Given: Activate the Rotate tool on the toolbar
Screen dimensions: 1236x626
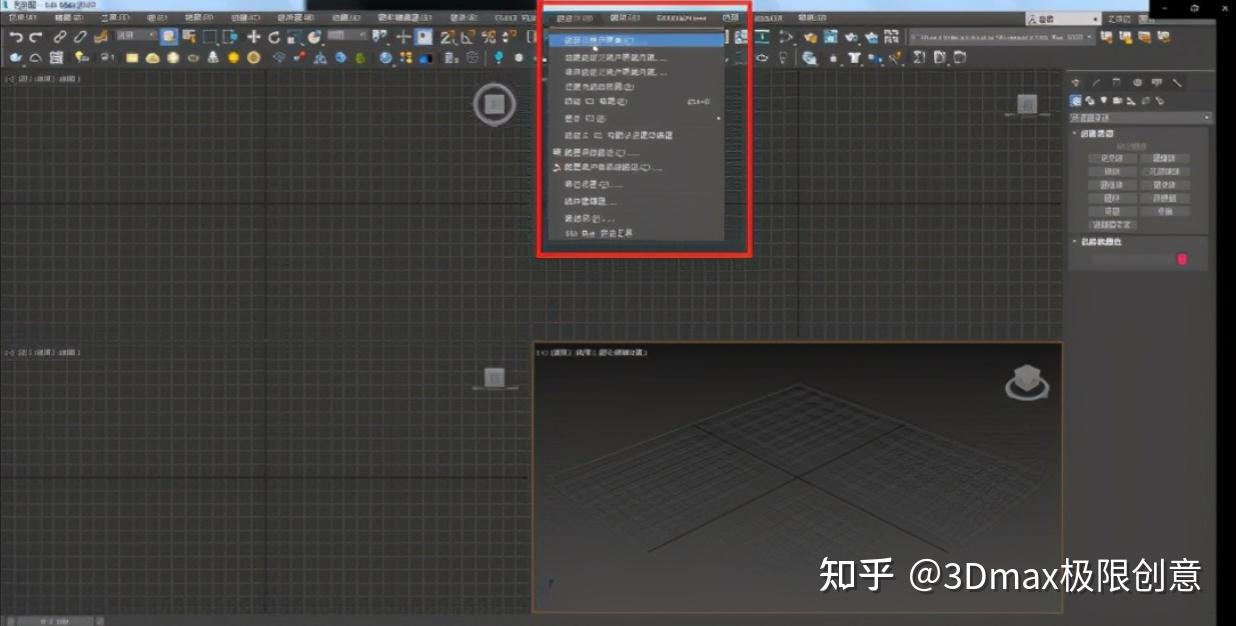Looking at the screenshot, I should coord(273,37).
